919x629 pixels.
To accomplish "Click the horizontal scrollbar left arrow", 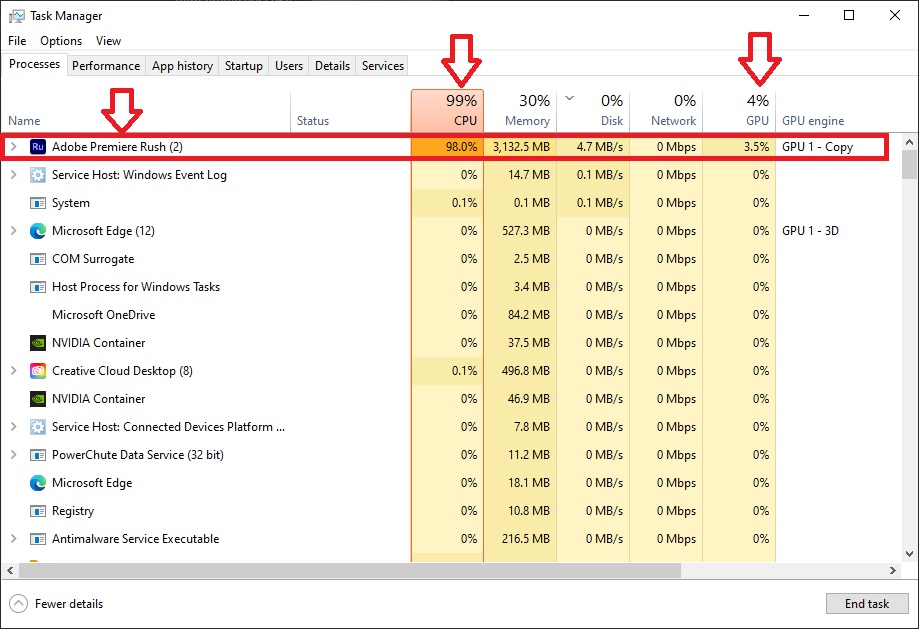I will point(9,570).
